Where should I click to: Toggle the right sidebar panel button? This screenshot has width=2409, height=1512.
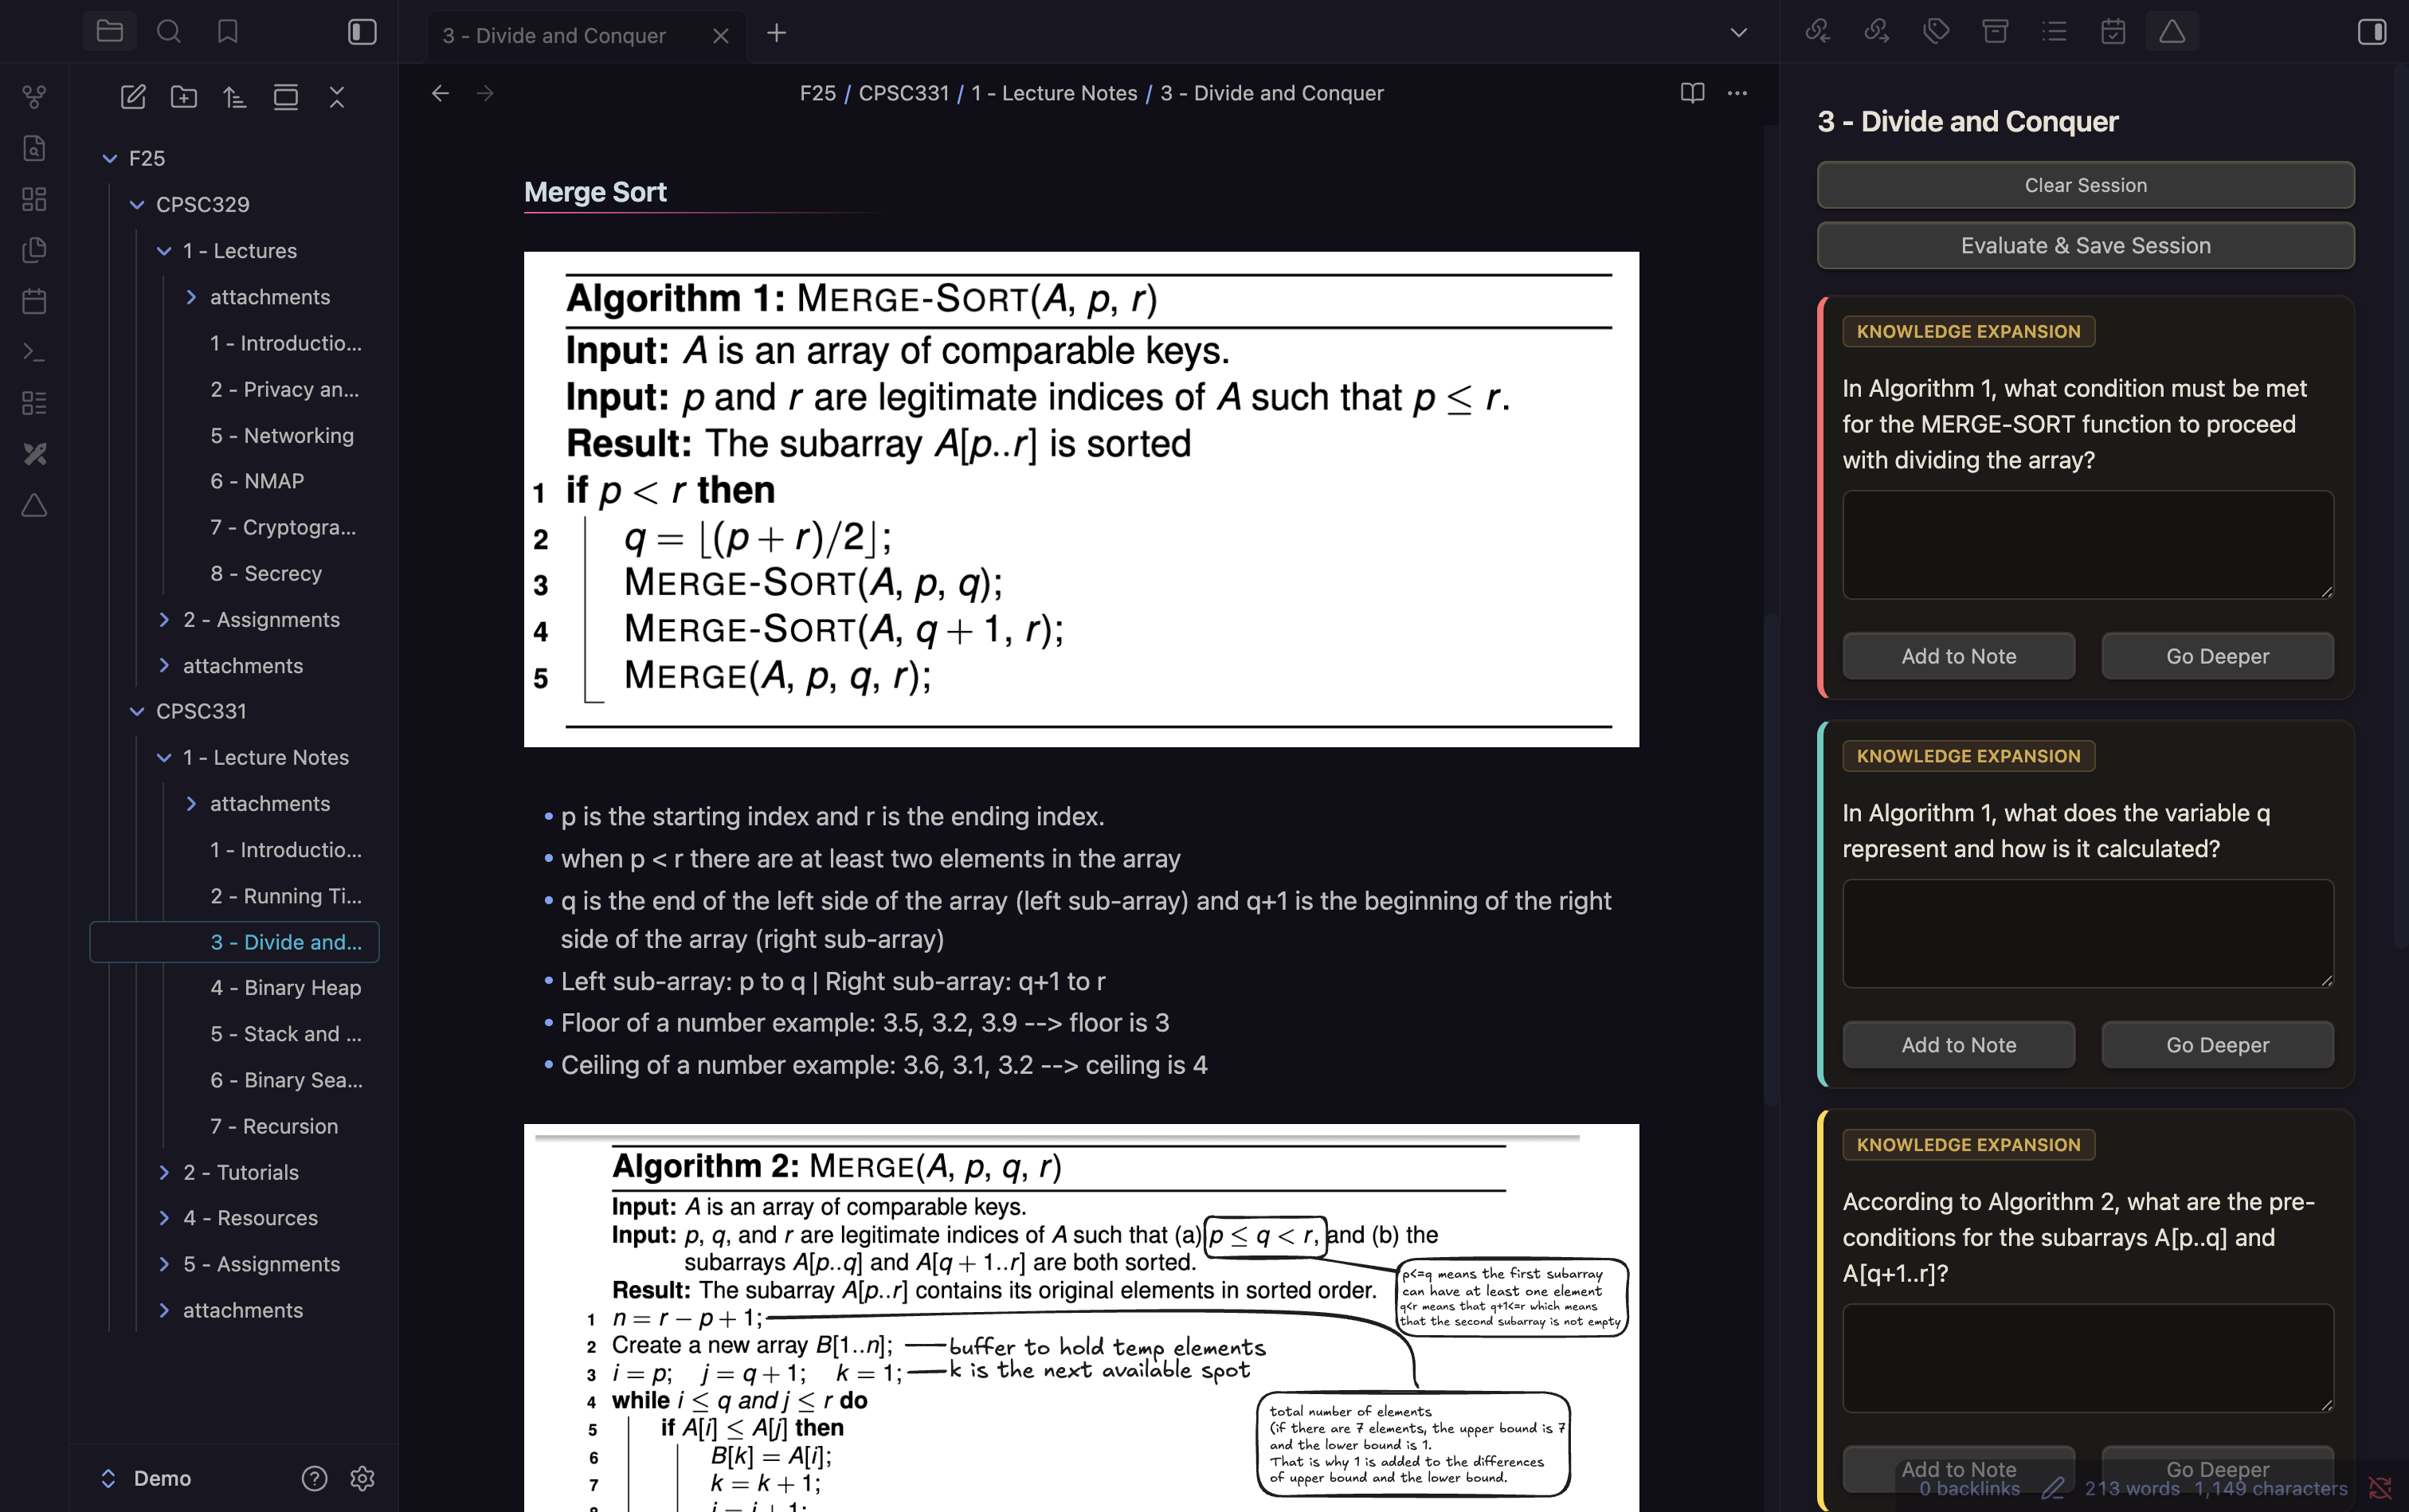coord(2372,32)
